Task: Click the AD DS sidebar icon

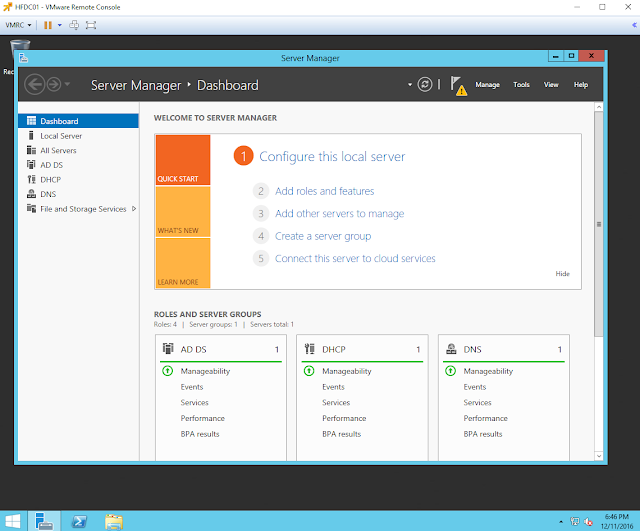Action: coord(31,164)
